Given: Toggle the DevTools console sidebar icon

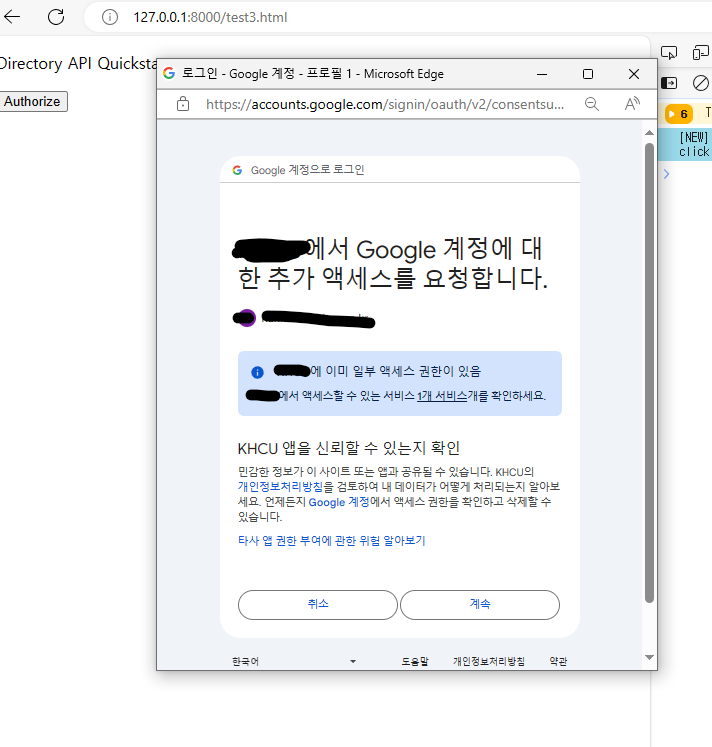Looking at the screenshot, I should tap(669, 83).
